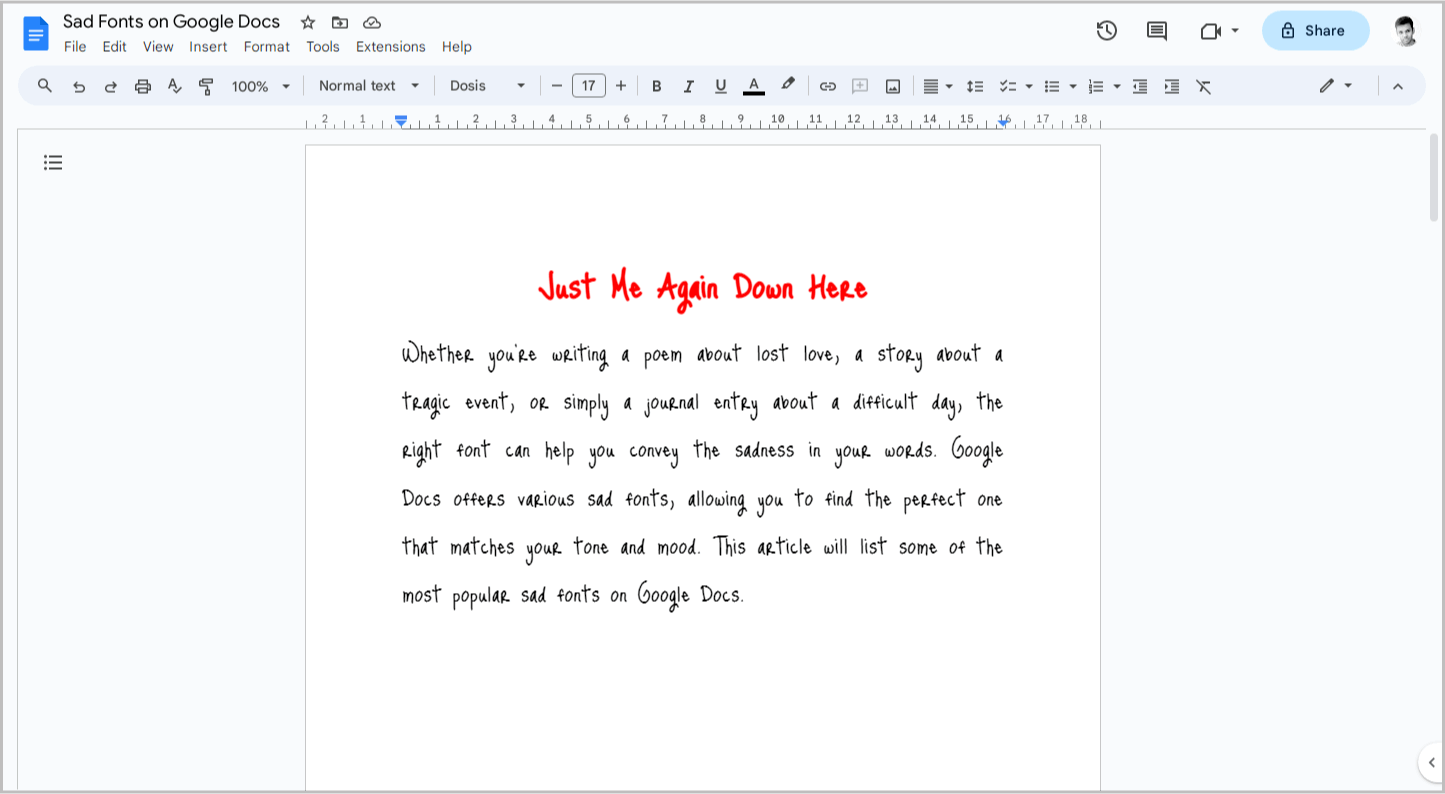Click the right indent marker on ruler

tap(1003, 123)
